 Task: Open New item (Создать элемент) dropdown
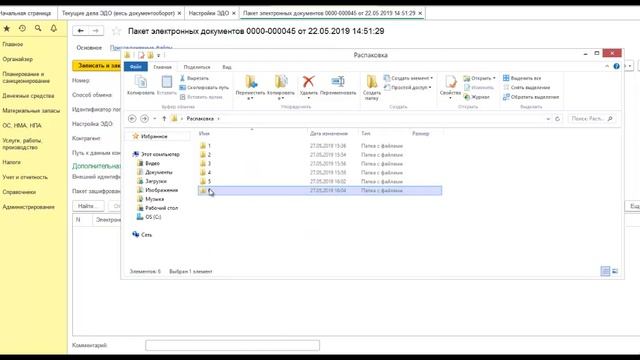click(409, 78)
